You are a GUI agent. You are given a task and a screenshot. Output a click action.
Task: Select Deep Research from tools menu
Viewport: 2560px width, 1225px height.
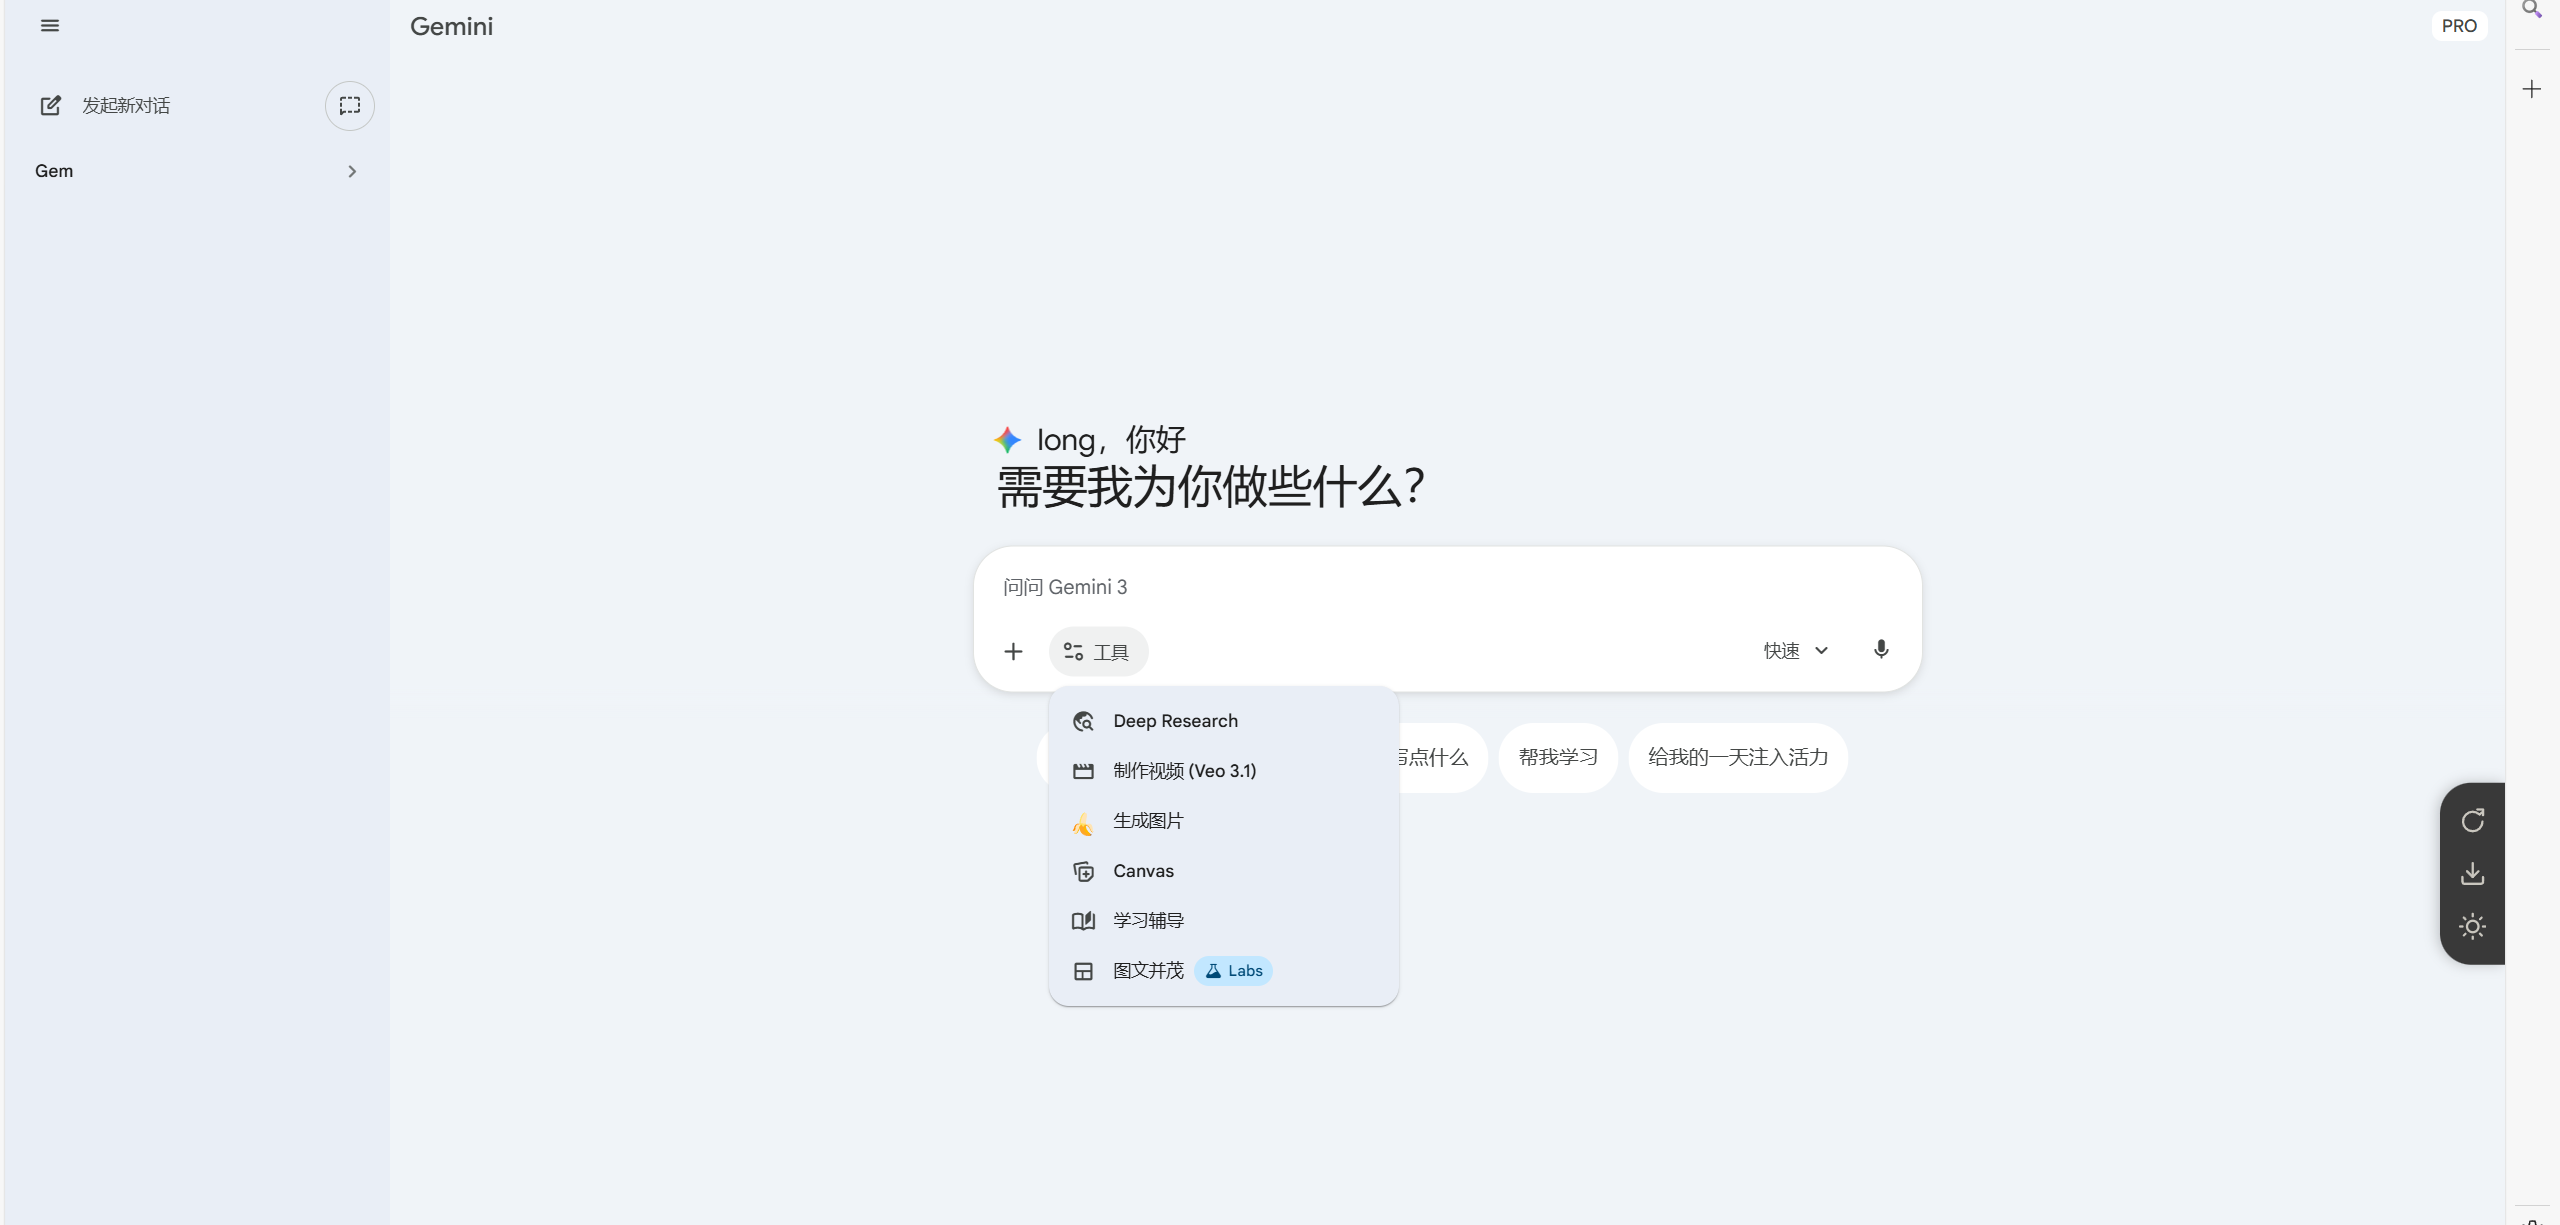point(1175,721)
